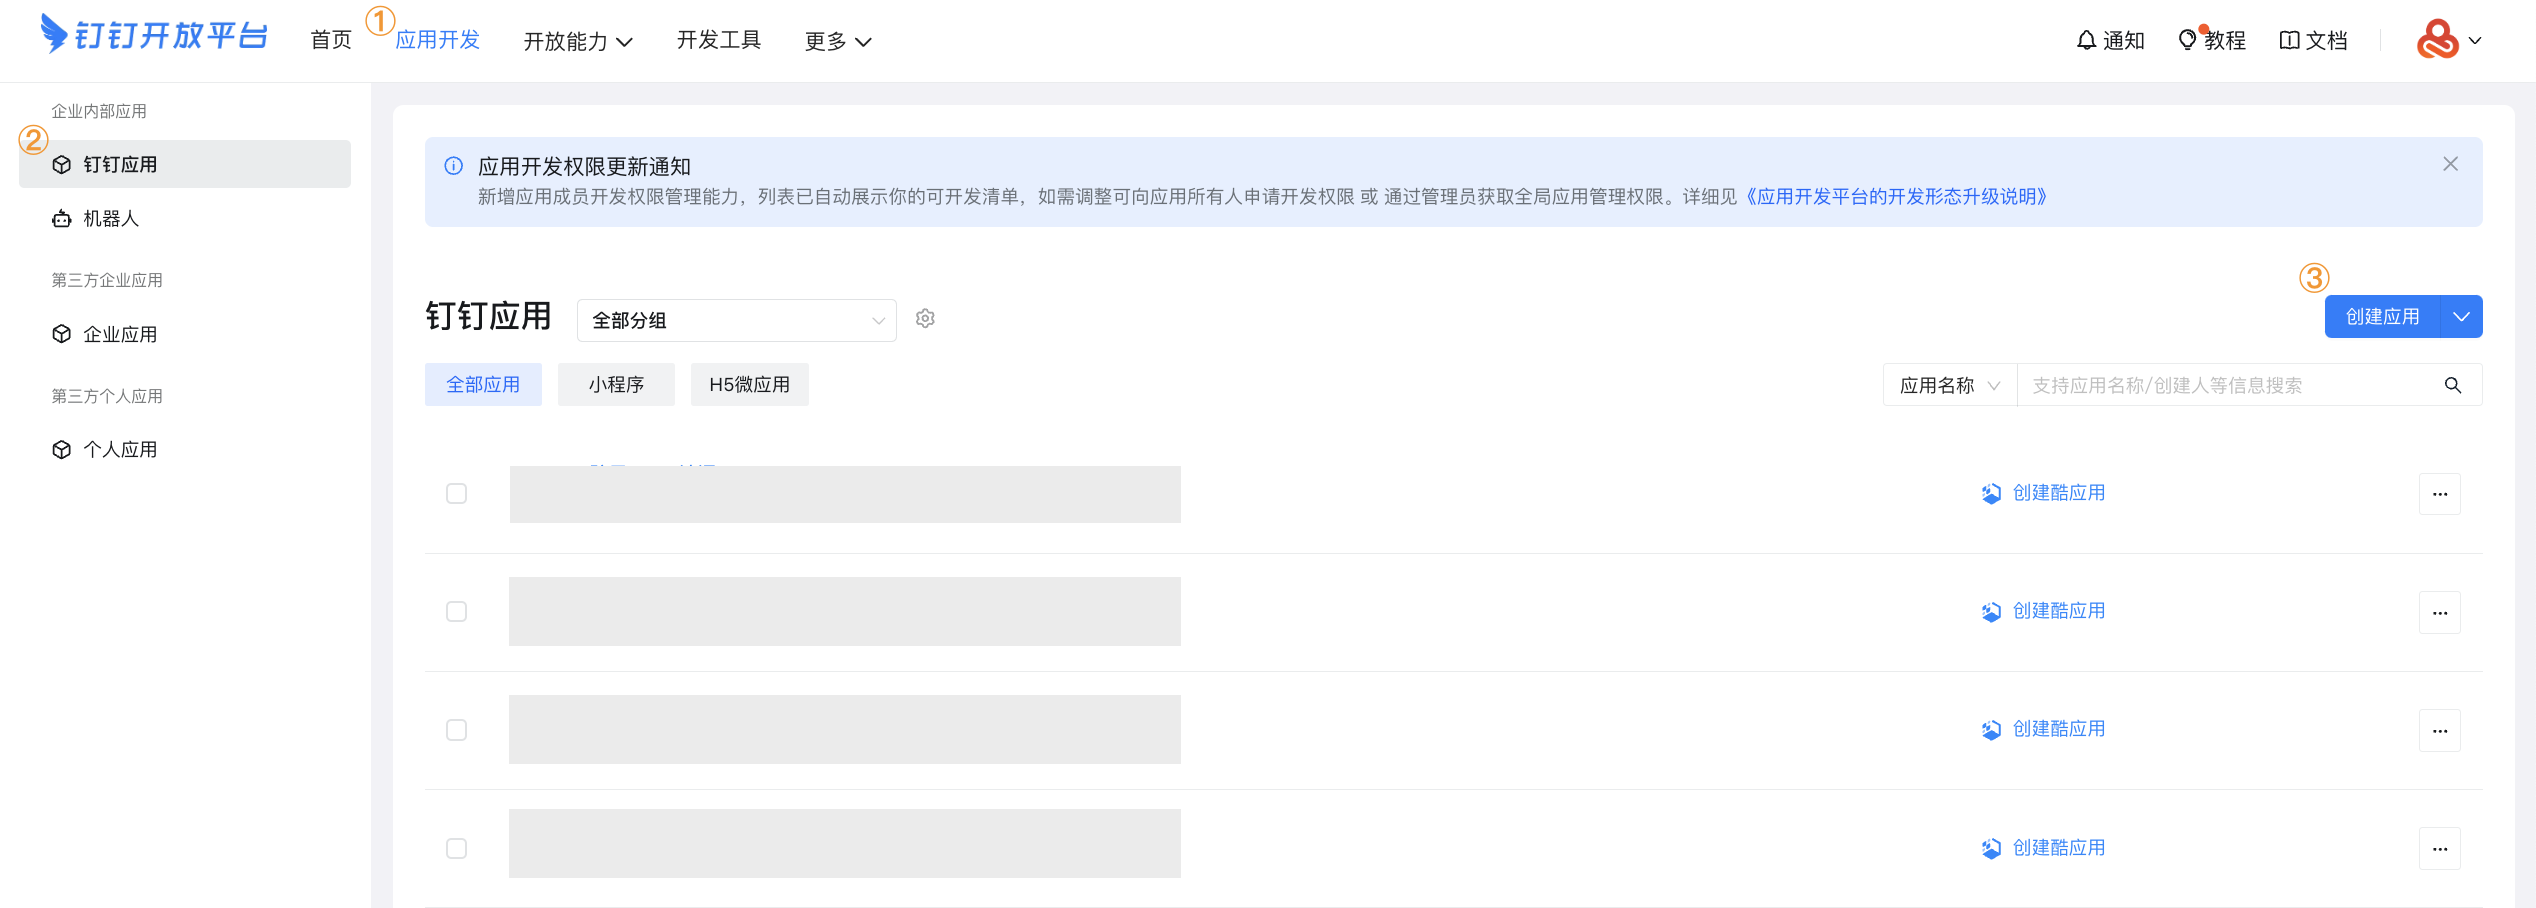
Task: Click the group settings gear icon
Action: tap(926, 319)
